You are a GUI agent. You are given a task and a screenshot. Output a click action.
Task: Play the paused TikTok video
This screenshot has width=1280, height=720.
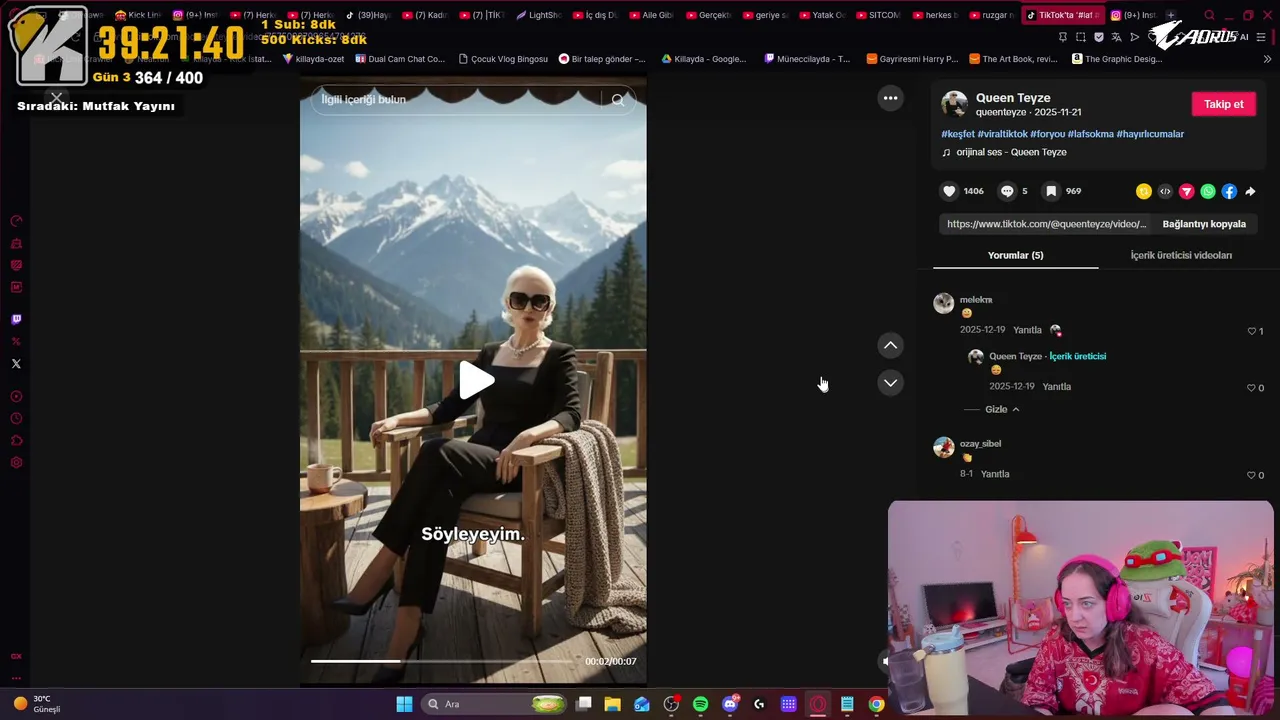pyautogui.click(x=476, y=380)
